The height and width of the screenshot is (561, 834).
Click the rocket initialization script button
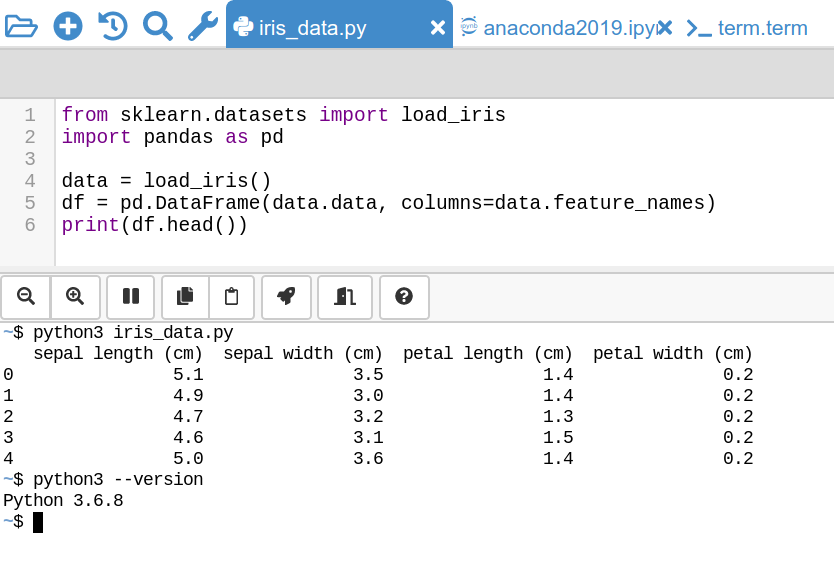click(x=286, y=296)
